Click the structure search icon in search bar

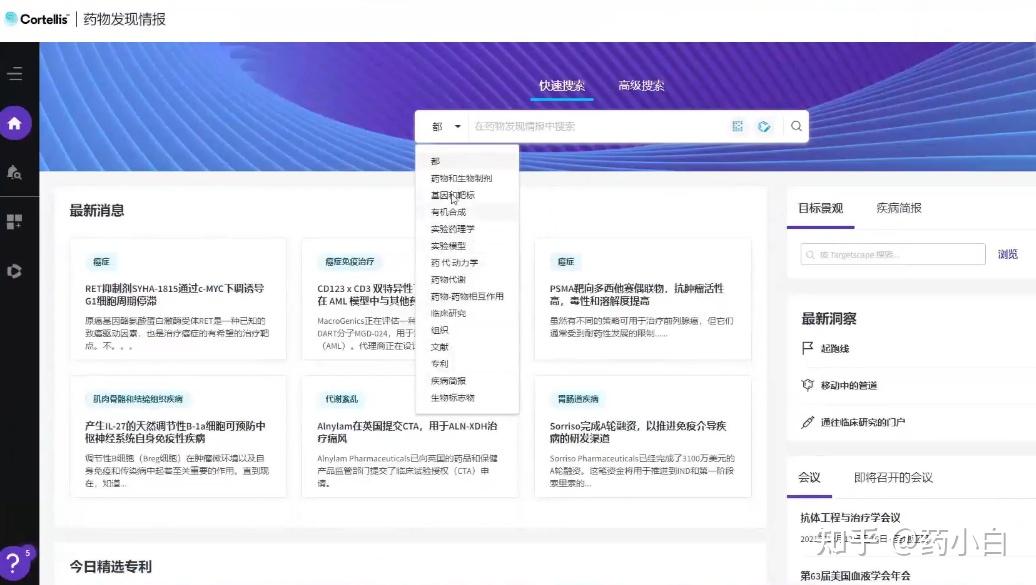click(x=738, y=126)
